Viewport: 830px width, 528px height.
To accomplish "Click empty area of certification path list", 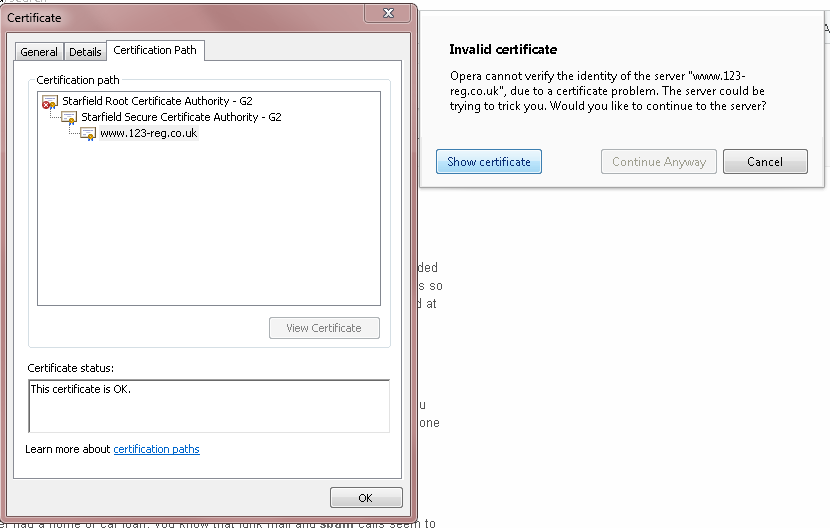I will click(208, 230).
